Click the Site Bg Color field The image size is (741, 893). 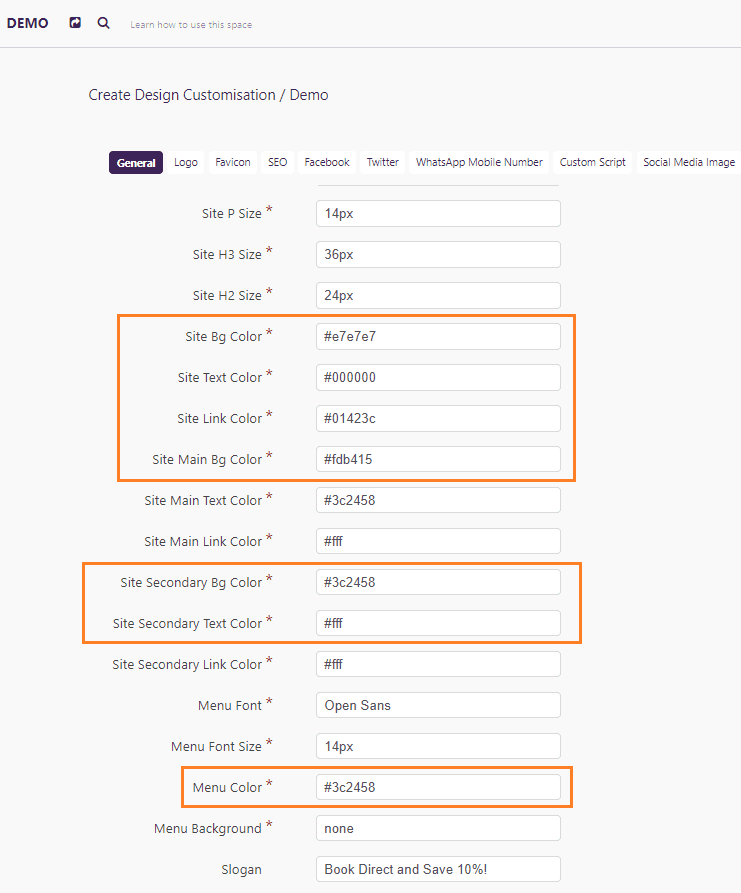(438, 337)
